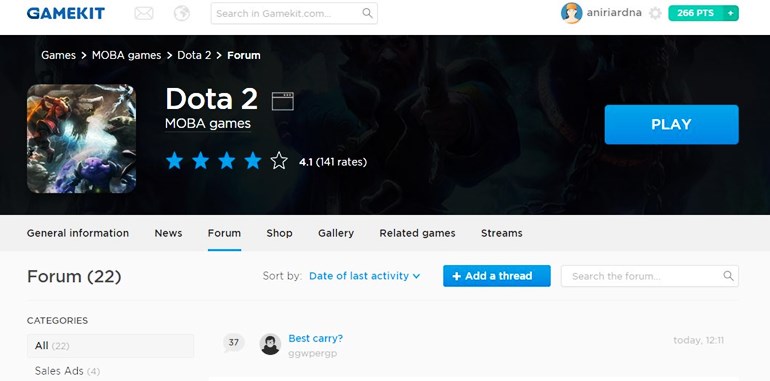Open the News tab
Image resolution: width=770 pixels, height=381 pixels.
click(x=168, y=233)
